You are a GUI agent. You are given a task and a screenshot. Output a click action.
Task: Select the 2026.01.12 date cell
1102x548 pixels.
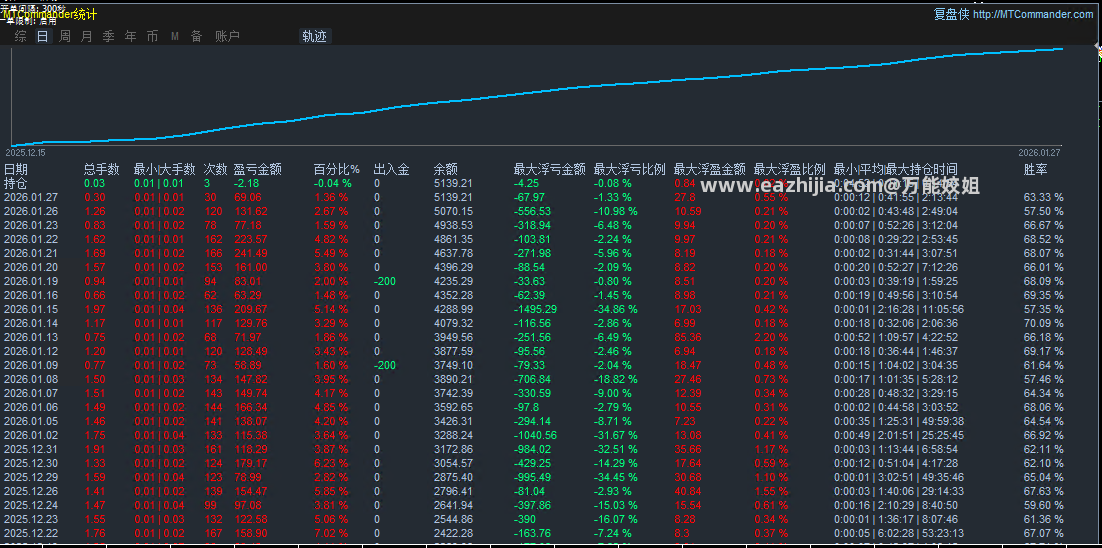pos(31,352)
